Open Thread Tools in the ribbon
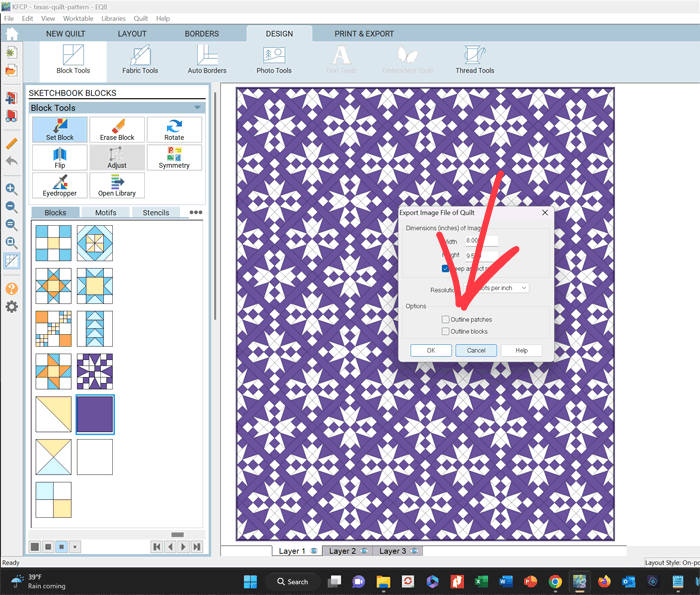Screen dimensions: 700x595 pos(474,60)
